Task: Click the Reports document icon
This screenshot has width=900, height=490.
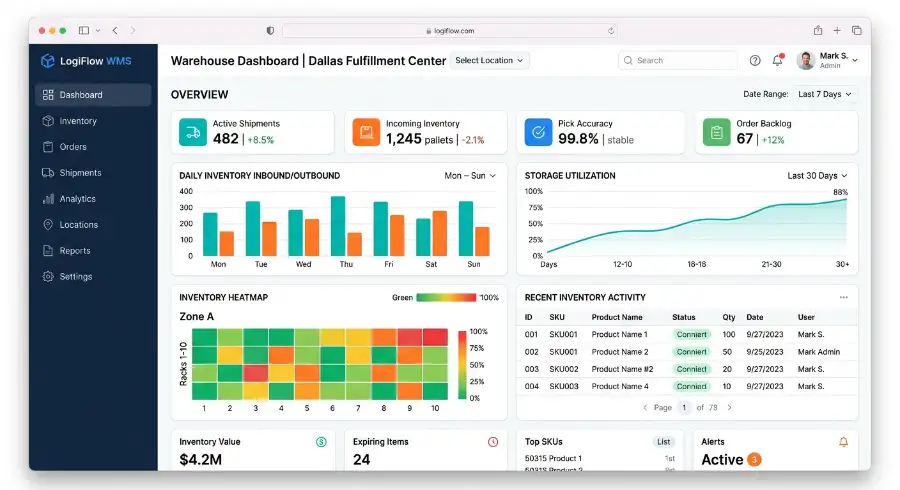Action: [48, 251]
